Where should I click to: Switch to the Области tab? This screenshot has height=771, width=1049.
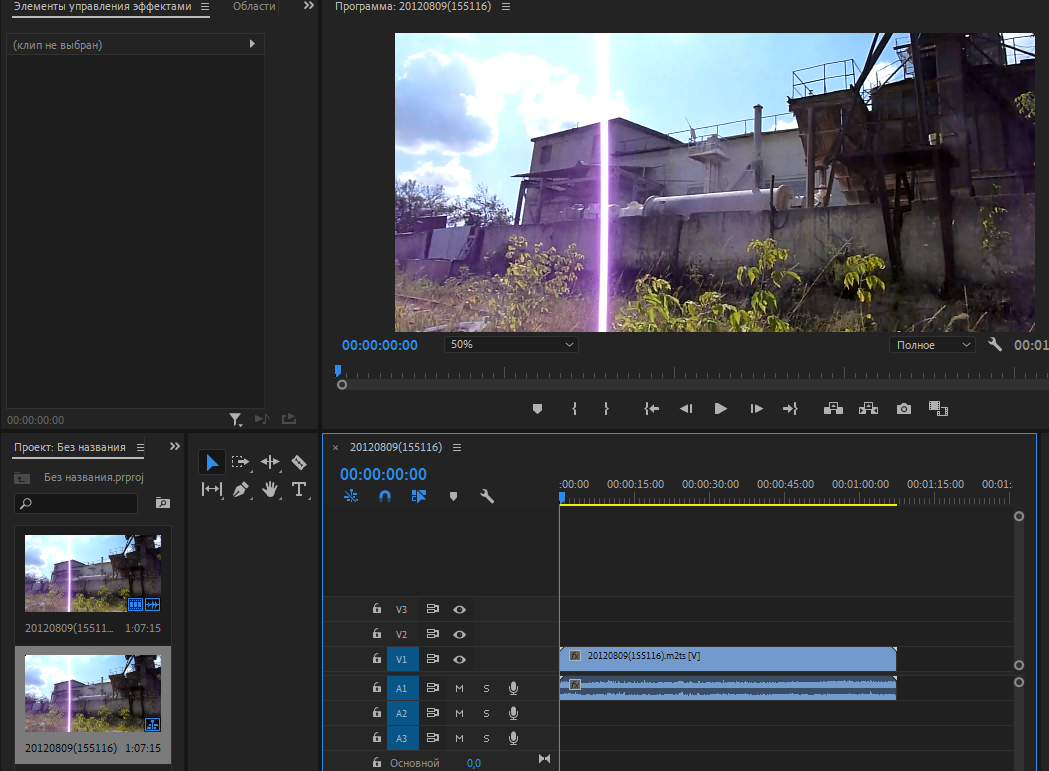[x=254, y=7]
